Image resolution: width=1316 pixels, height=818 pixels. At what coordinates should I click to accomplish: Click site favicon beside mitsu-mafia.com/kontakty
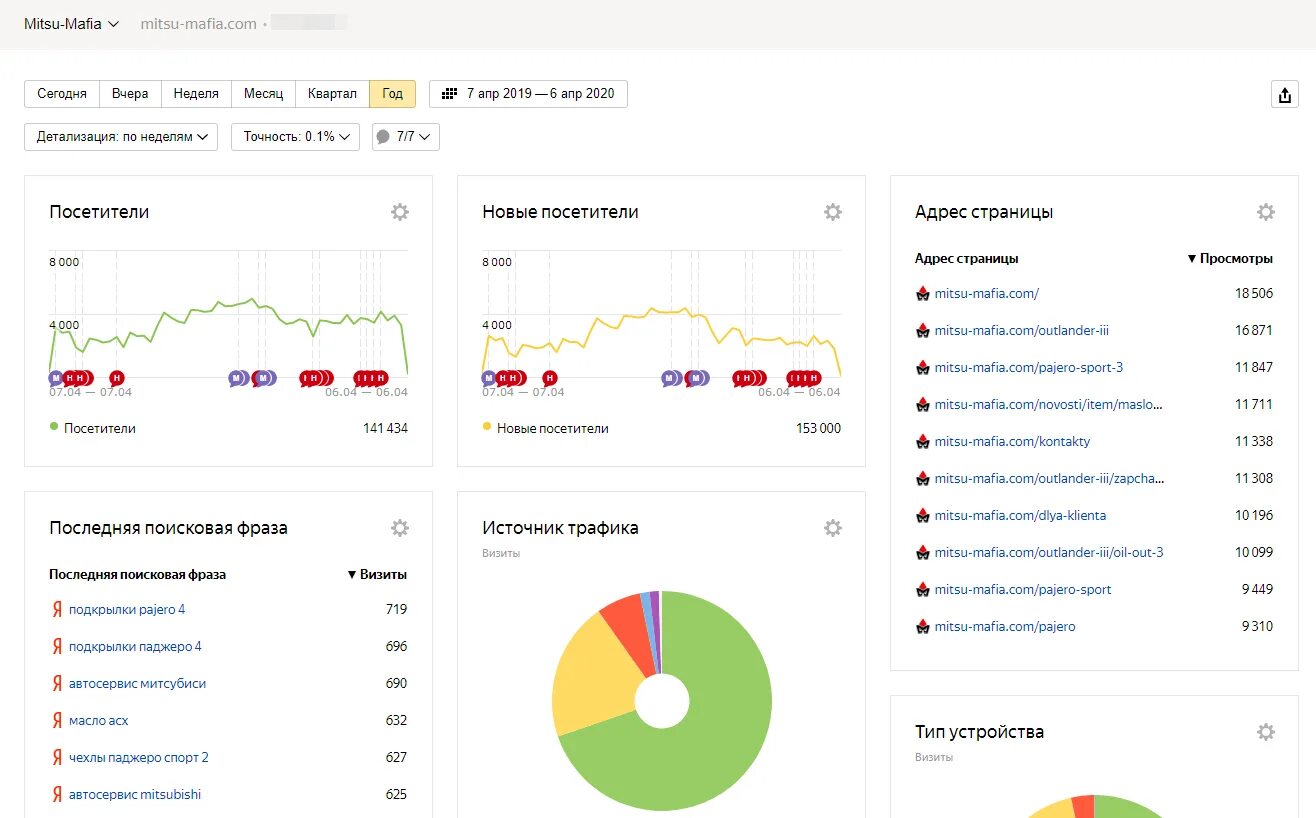[923, 441]
